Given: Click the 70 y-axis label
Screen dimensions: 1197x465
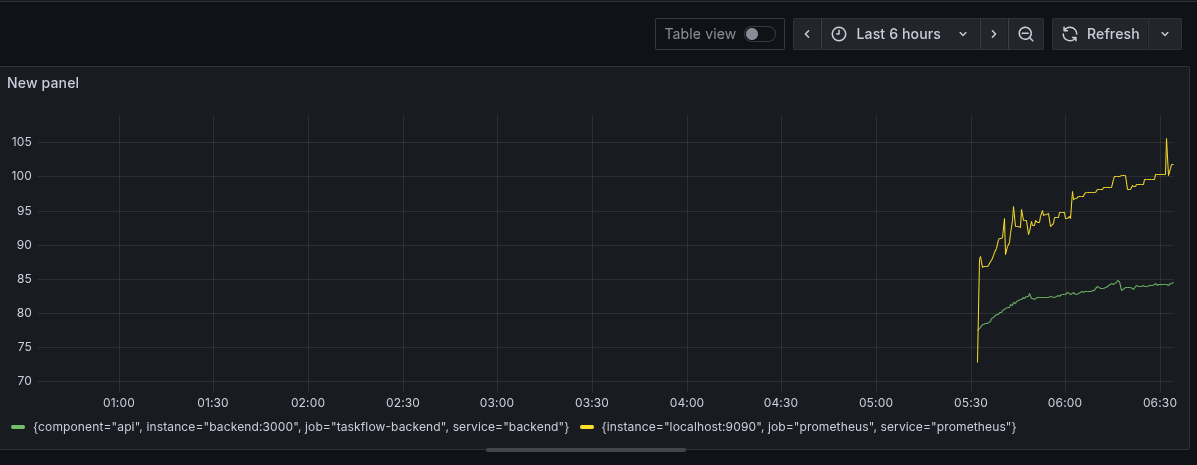Looking at the screenshot, I should tap(23, 382).
